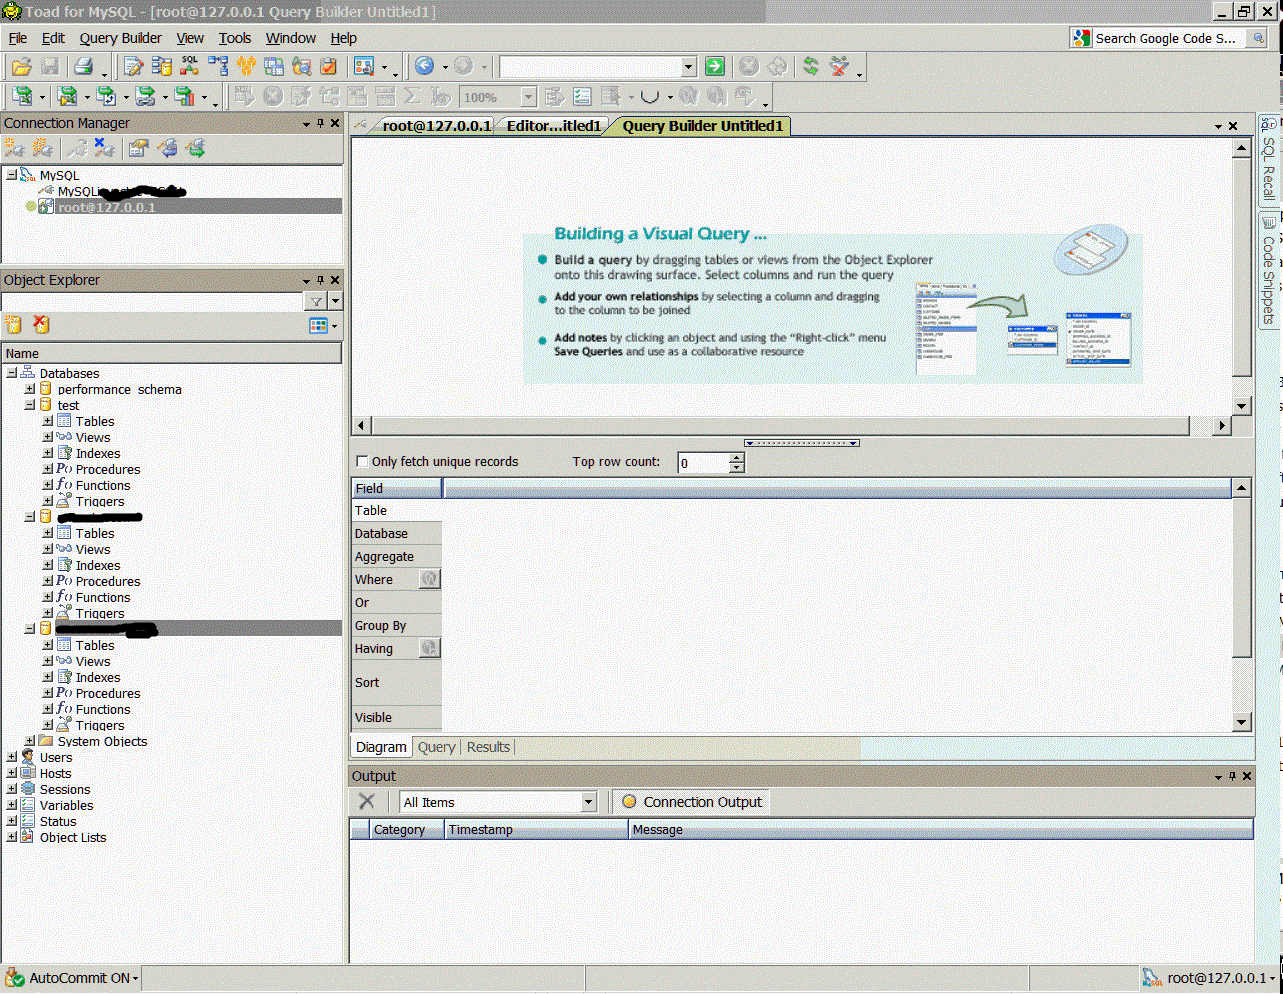This screenshot has height=994, width=1283.
Task: Click the icon beside the Having row
Action: pyautogui.click(x=429, y=648)
